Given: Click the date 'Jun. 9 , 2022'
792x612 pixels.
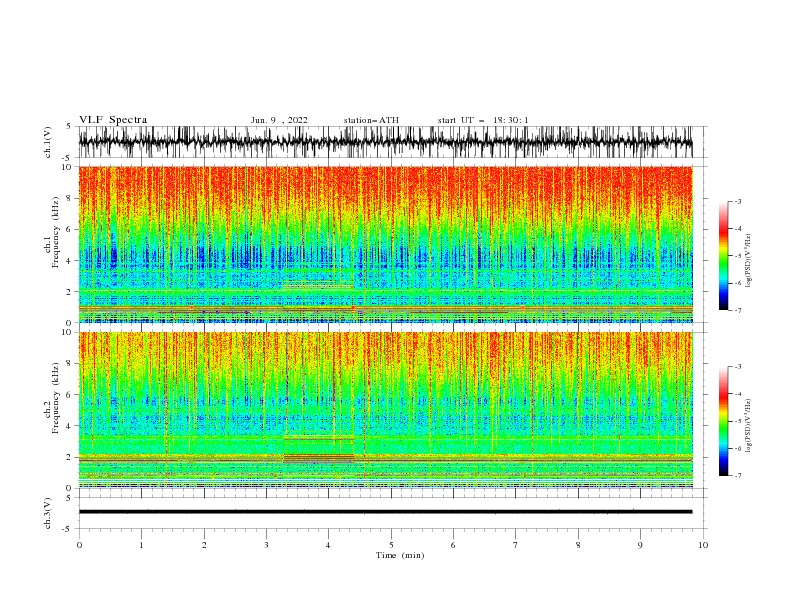Looking at the screenshot, I should coord(279,120).
